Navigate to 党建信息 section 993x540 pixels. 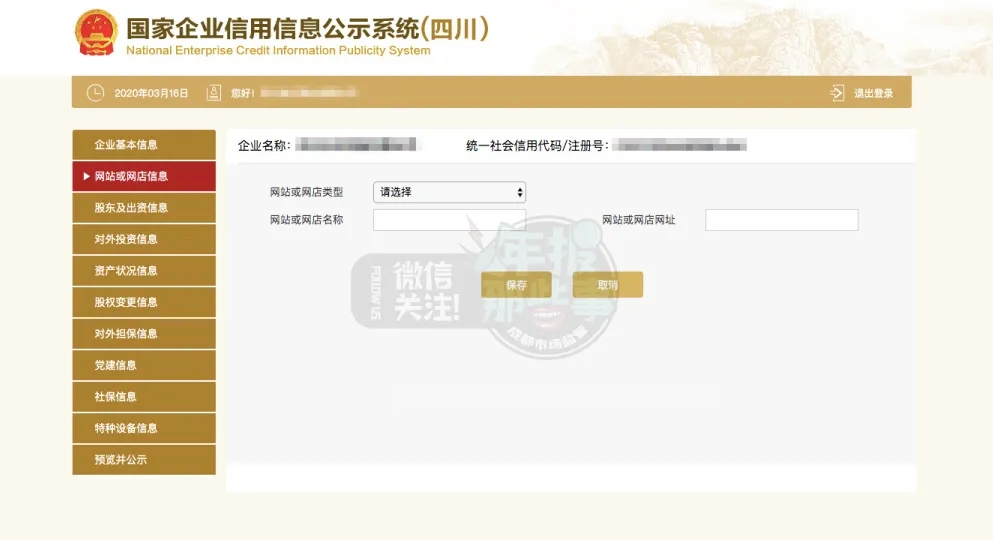(x=144, y=365)
